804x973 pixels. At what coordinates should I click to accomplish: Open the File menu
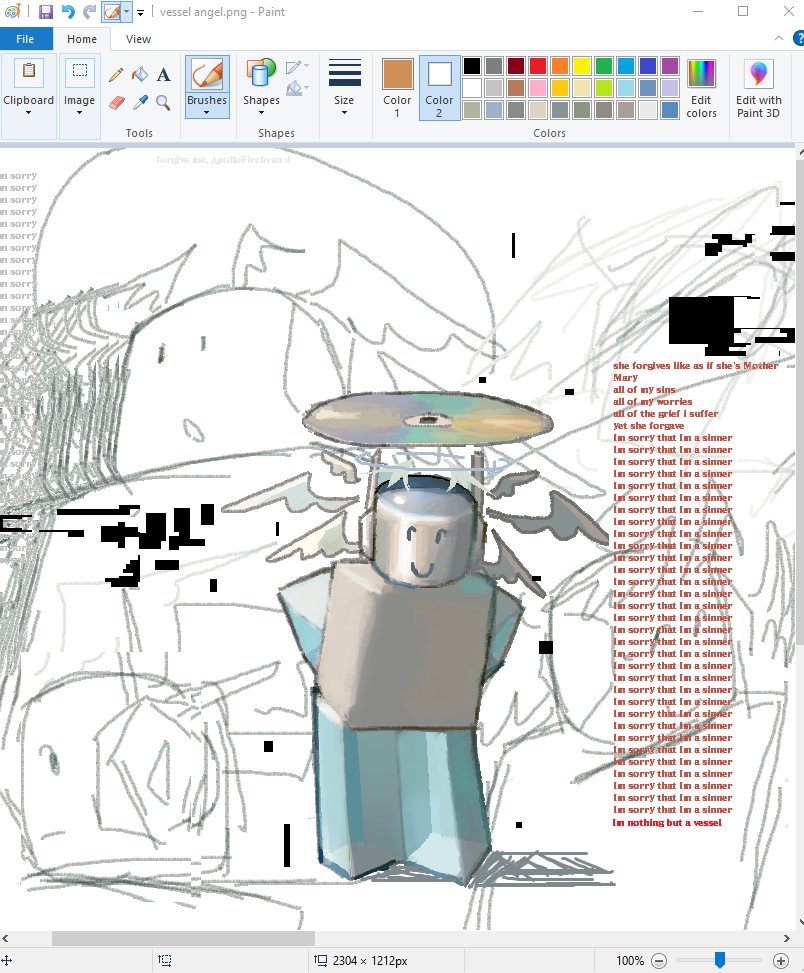point(25,38)
